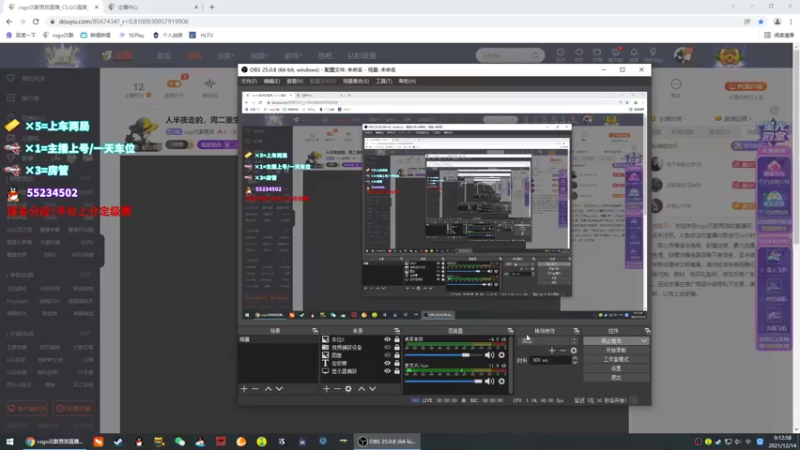Click 工作室模式 button in OBS controls
This screenshot has height=450, width=800.
[x=616, y=359]
